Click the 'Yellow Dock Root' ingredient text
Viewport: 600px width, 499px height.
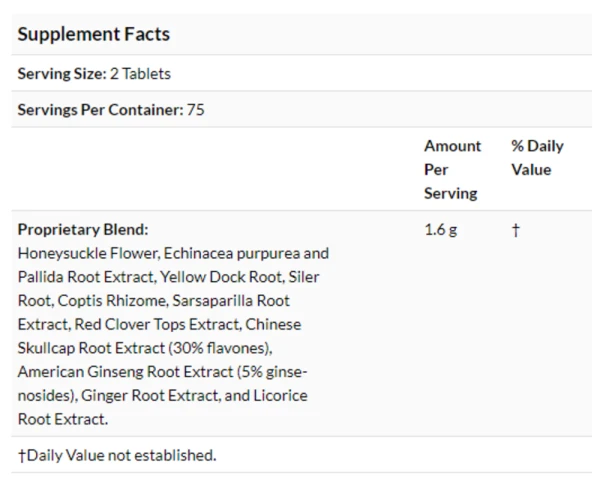[x=222, y=277]
